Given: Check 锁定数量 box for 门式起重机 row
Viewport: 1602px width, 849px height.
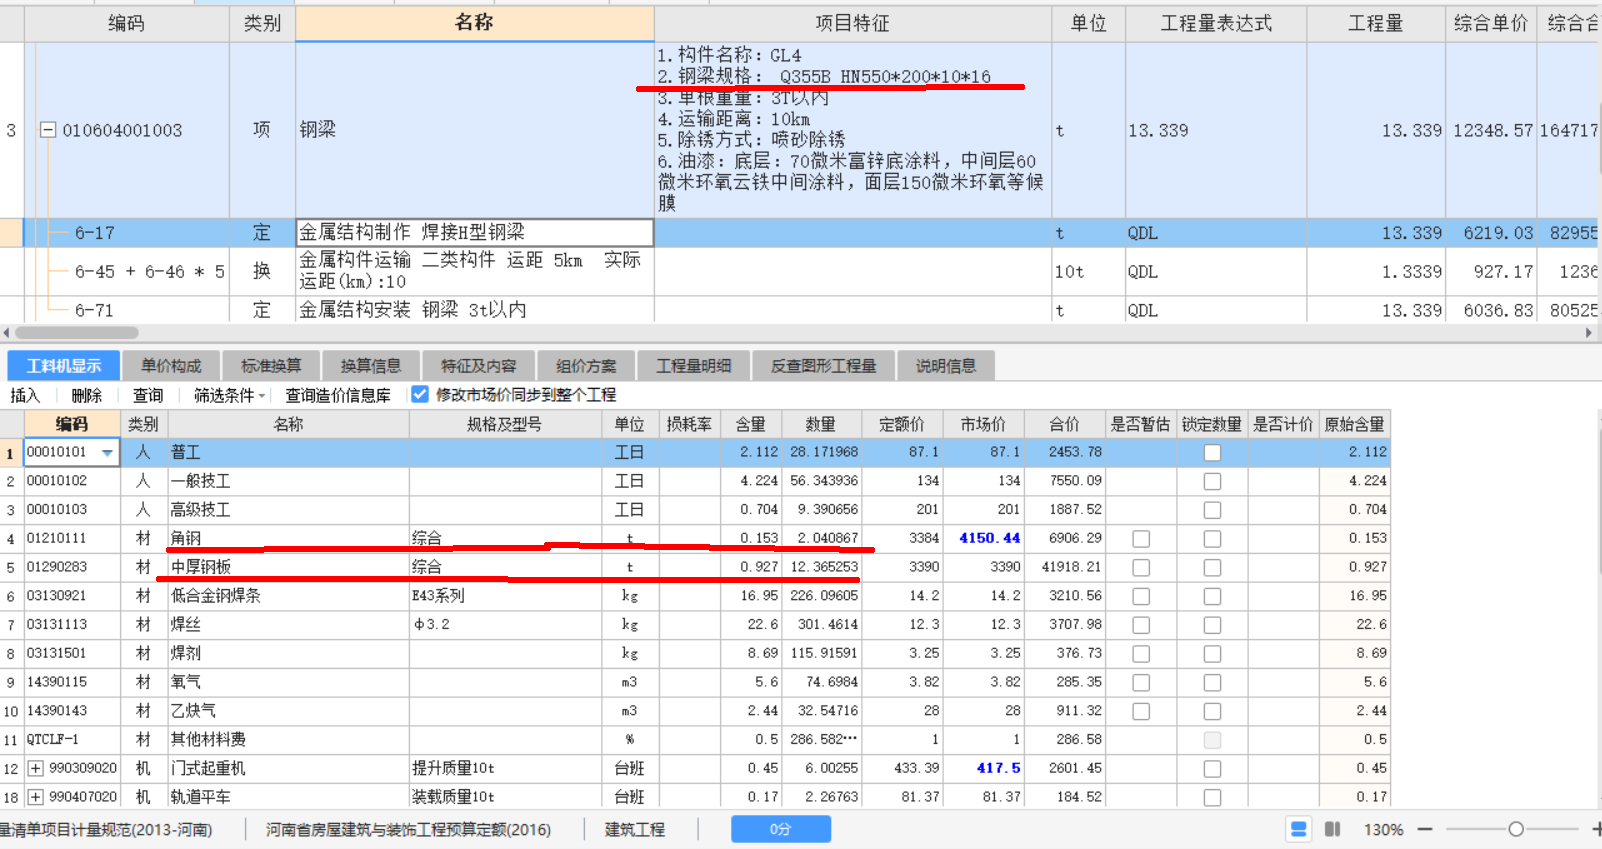Looking at the screenshot, I should (x=1212, y=769).
